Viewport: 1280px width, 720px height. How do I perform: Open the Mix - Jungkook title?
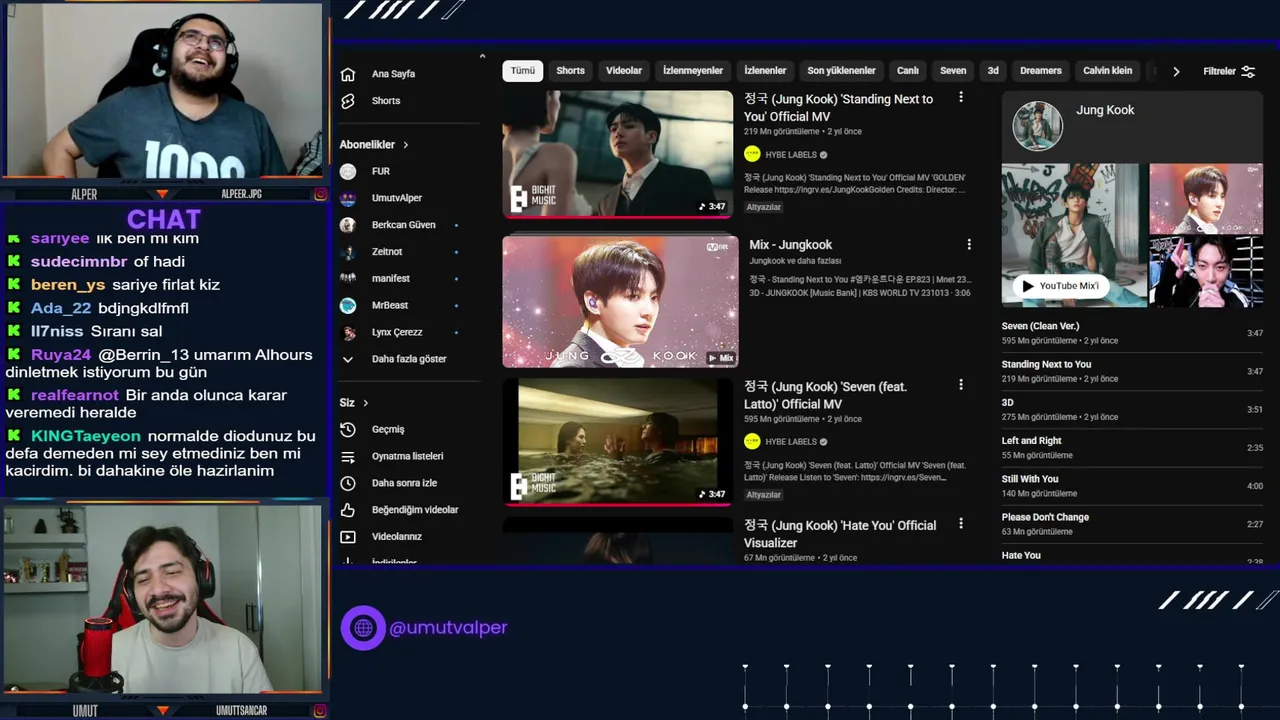click(790, 245)
